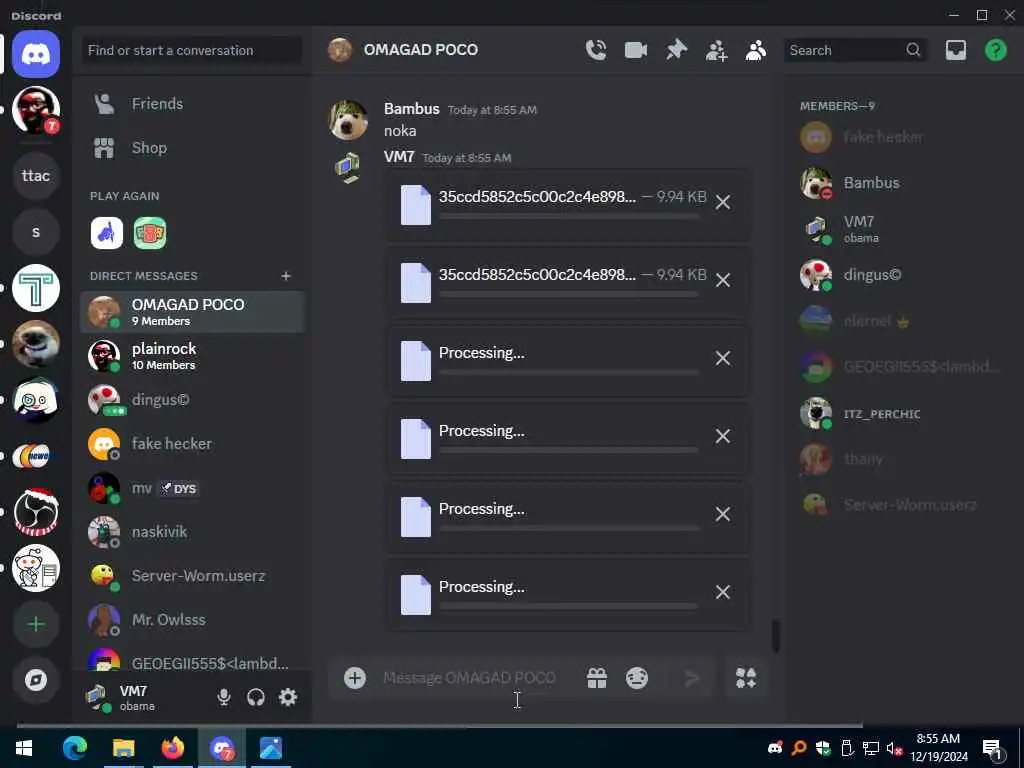Viewport: 1024px width, 768px height.
Task: Open the Windows Start menu
Action: 24,748
